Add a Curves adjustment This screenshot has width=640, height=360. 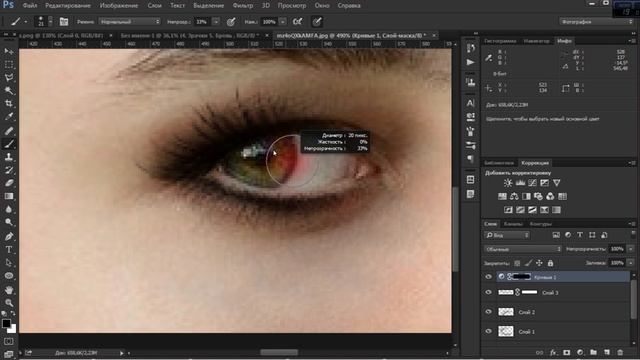tap(532, 183)
